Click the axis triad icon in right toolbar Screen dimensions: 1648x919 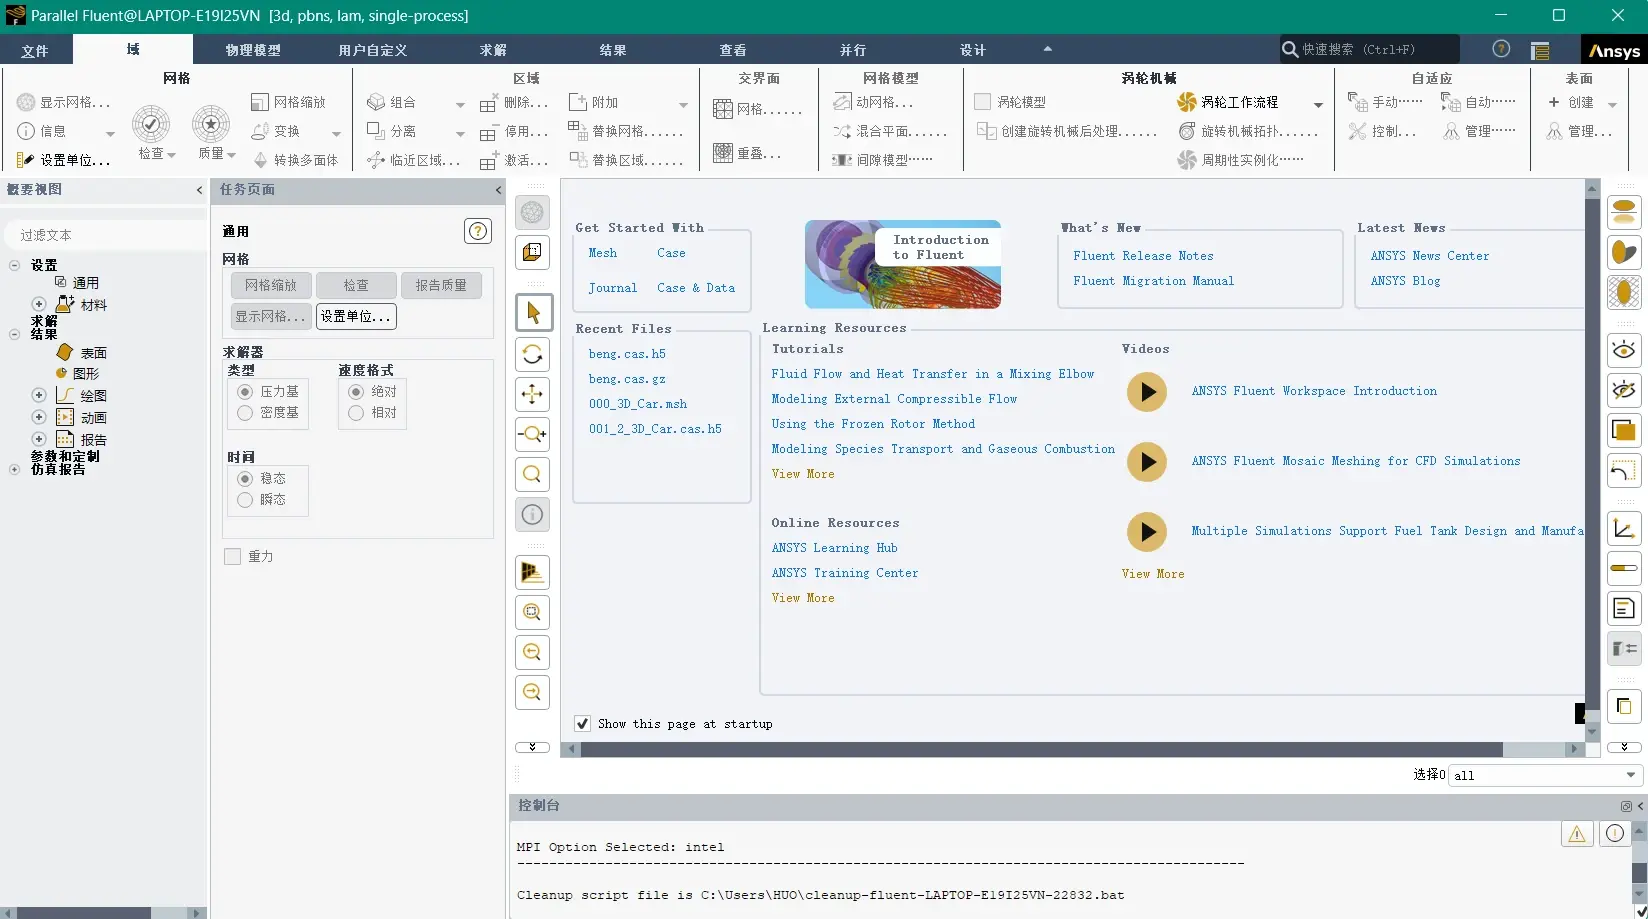coord(1624,529)
